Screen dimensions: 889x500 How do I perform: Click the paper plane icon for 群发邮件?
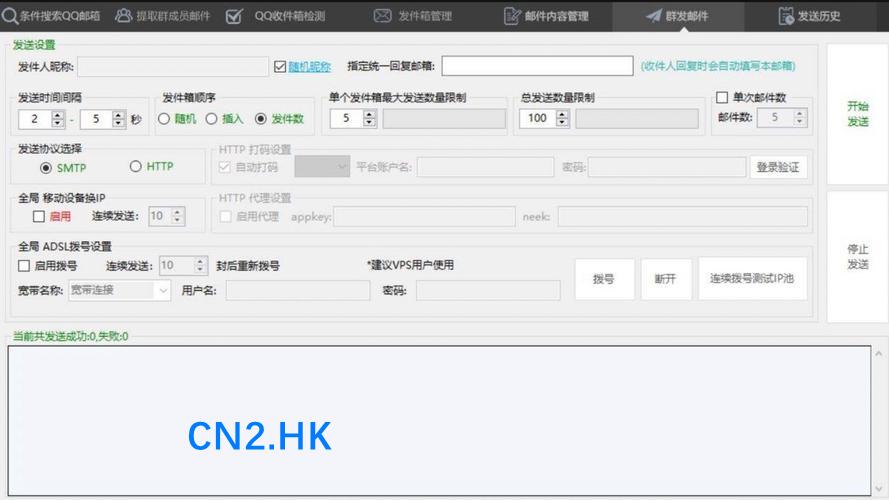(653, 16)
